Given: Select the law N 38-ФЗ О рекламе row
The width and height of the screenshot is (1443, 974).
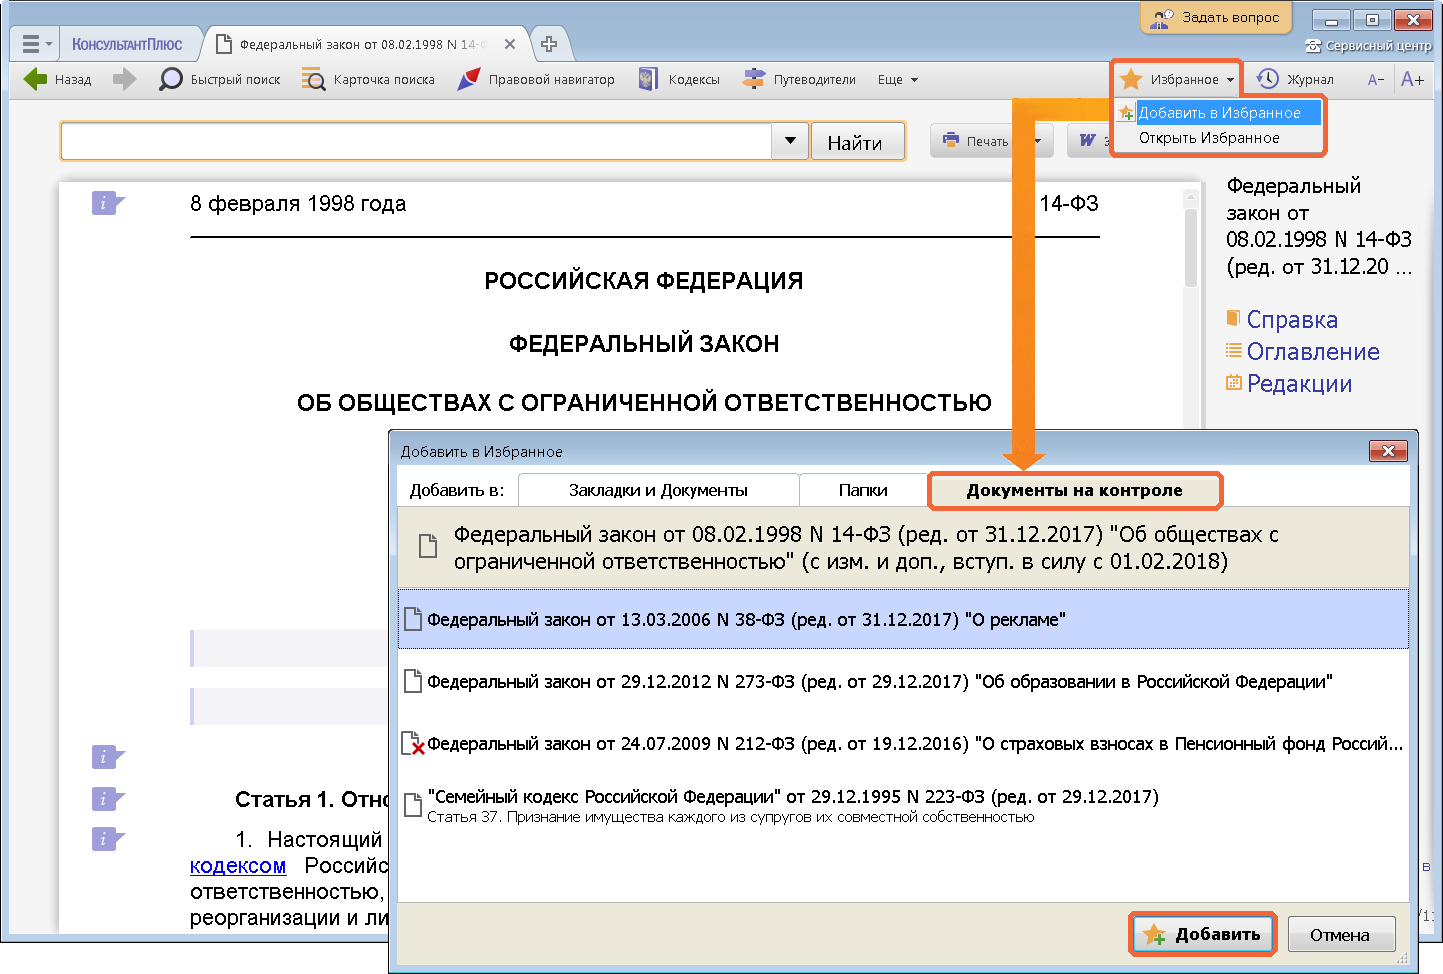Looking at the screenshot, I should coord(903,620).
